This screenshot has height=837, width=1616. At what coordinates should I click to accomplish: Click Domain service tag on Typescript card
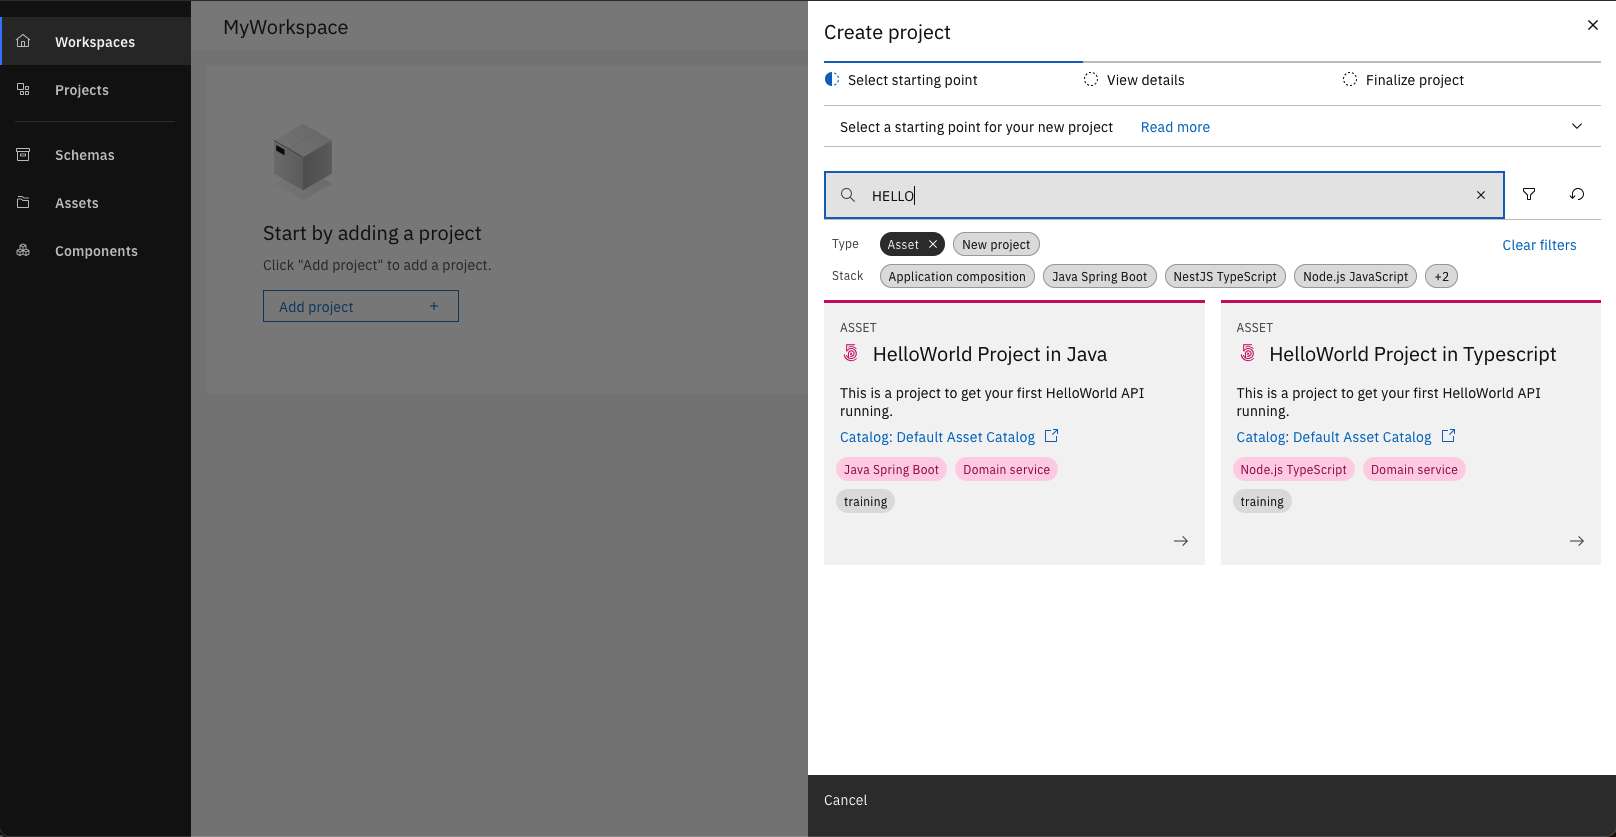(1414, 469)
